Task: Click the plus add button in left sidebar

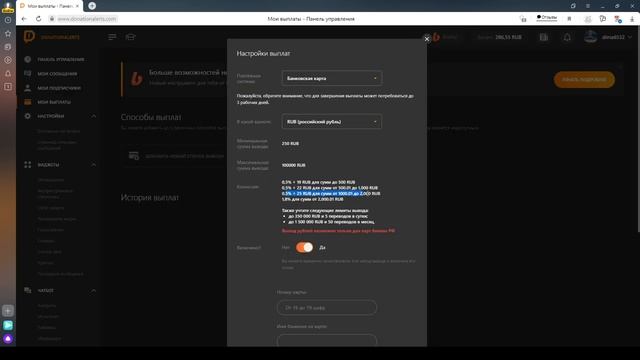Action: [8, 311]
